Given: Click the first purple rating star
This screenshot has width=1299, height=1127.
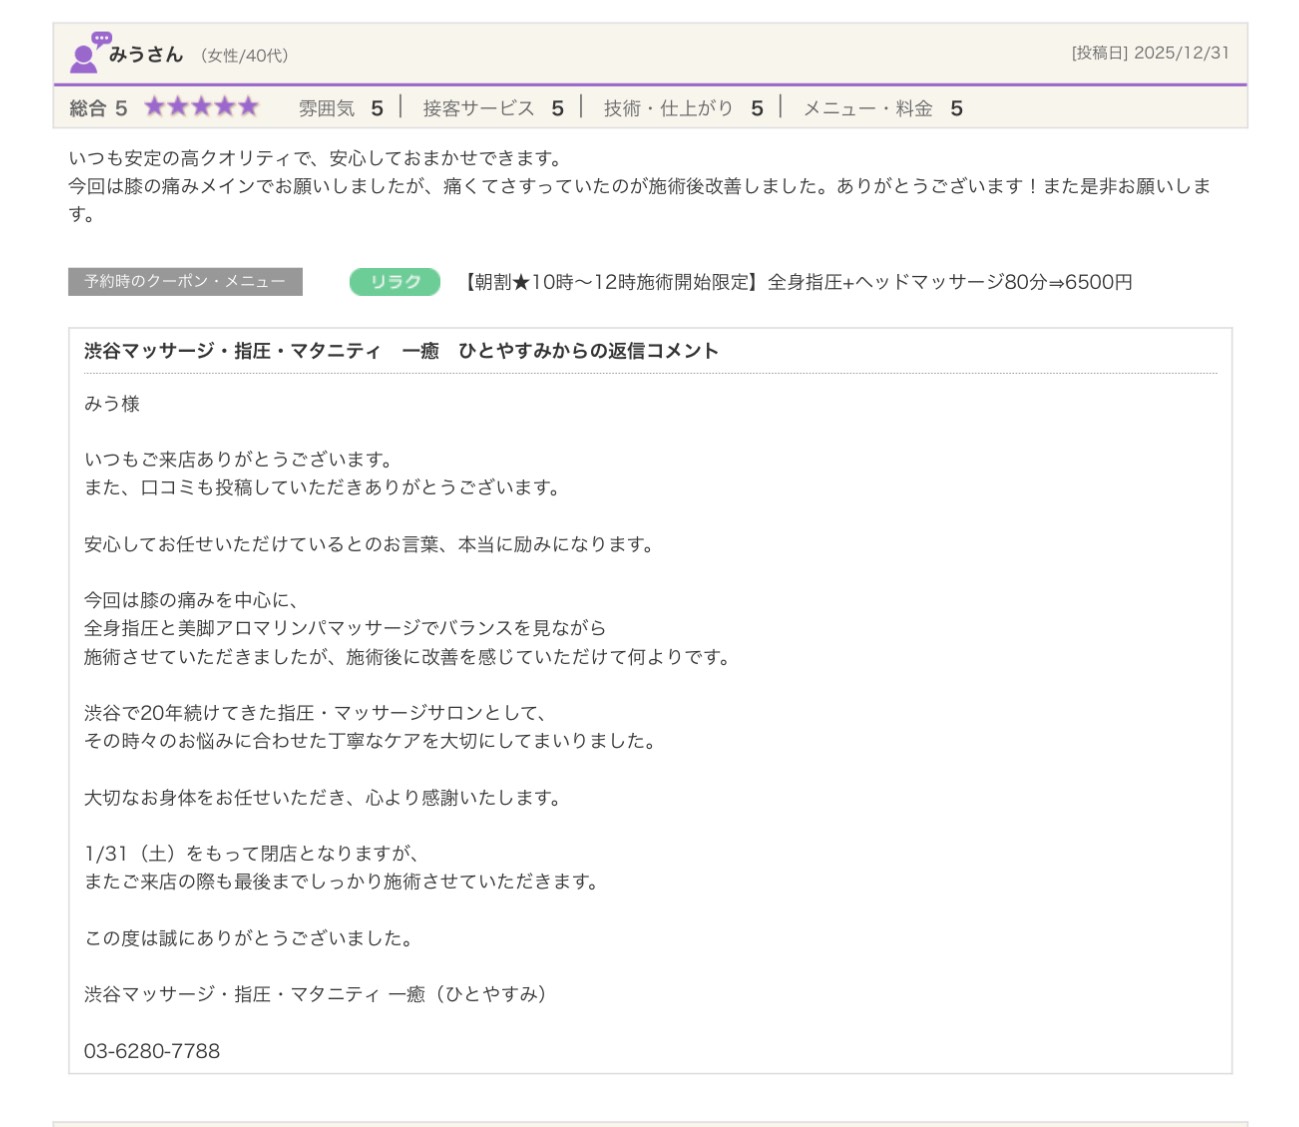Looking at the screenshot, I should 154,107.
